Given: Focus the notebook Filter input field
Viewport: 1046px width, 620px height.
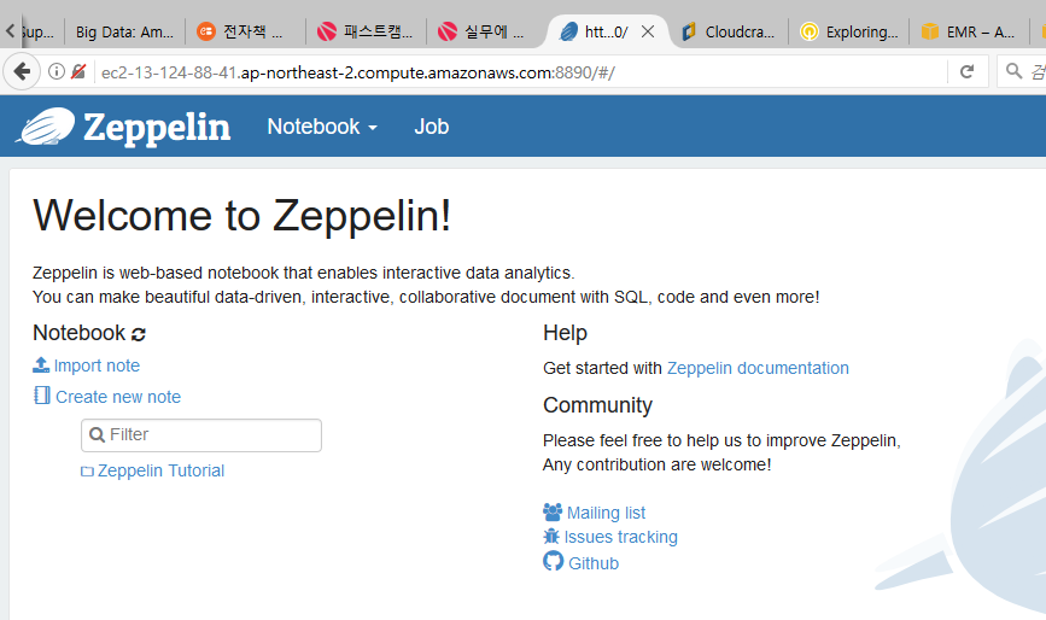Looking at the screenshot, I should coord(201,435).
